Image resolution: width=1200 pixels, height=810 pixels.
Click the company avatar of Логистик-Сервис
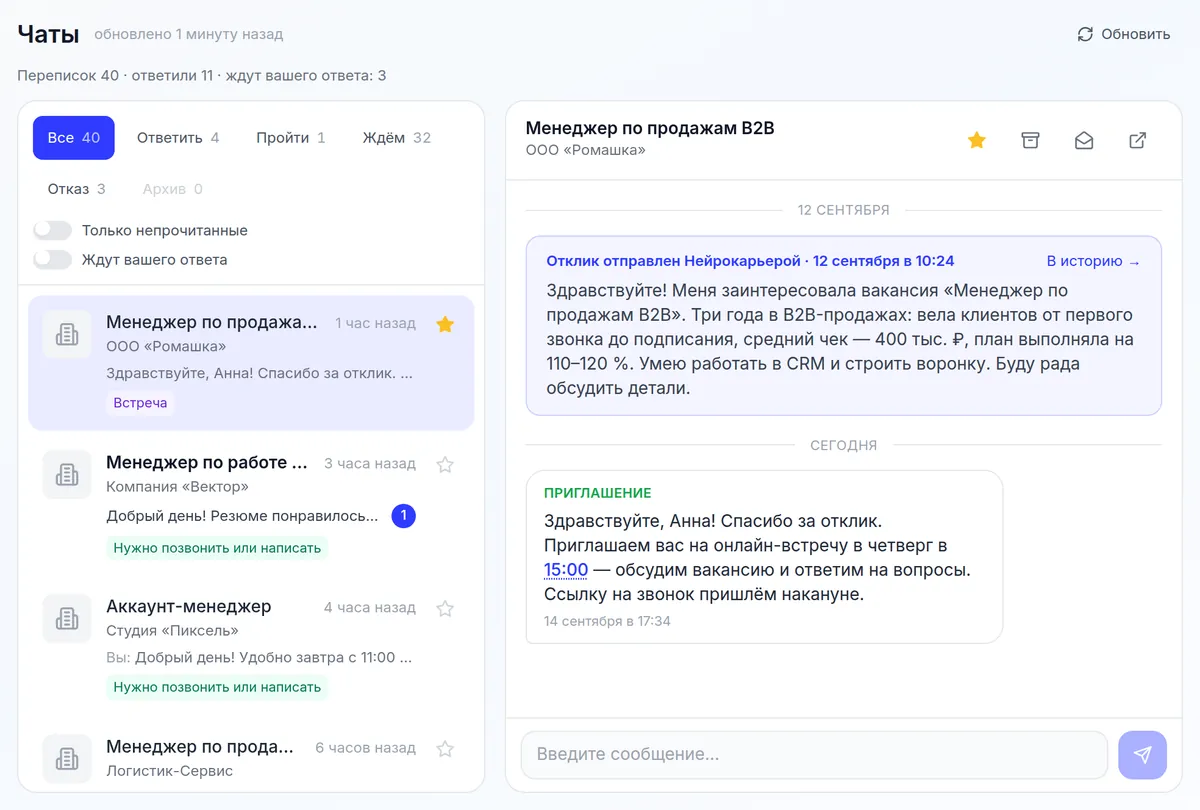tap(67, 758)
